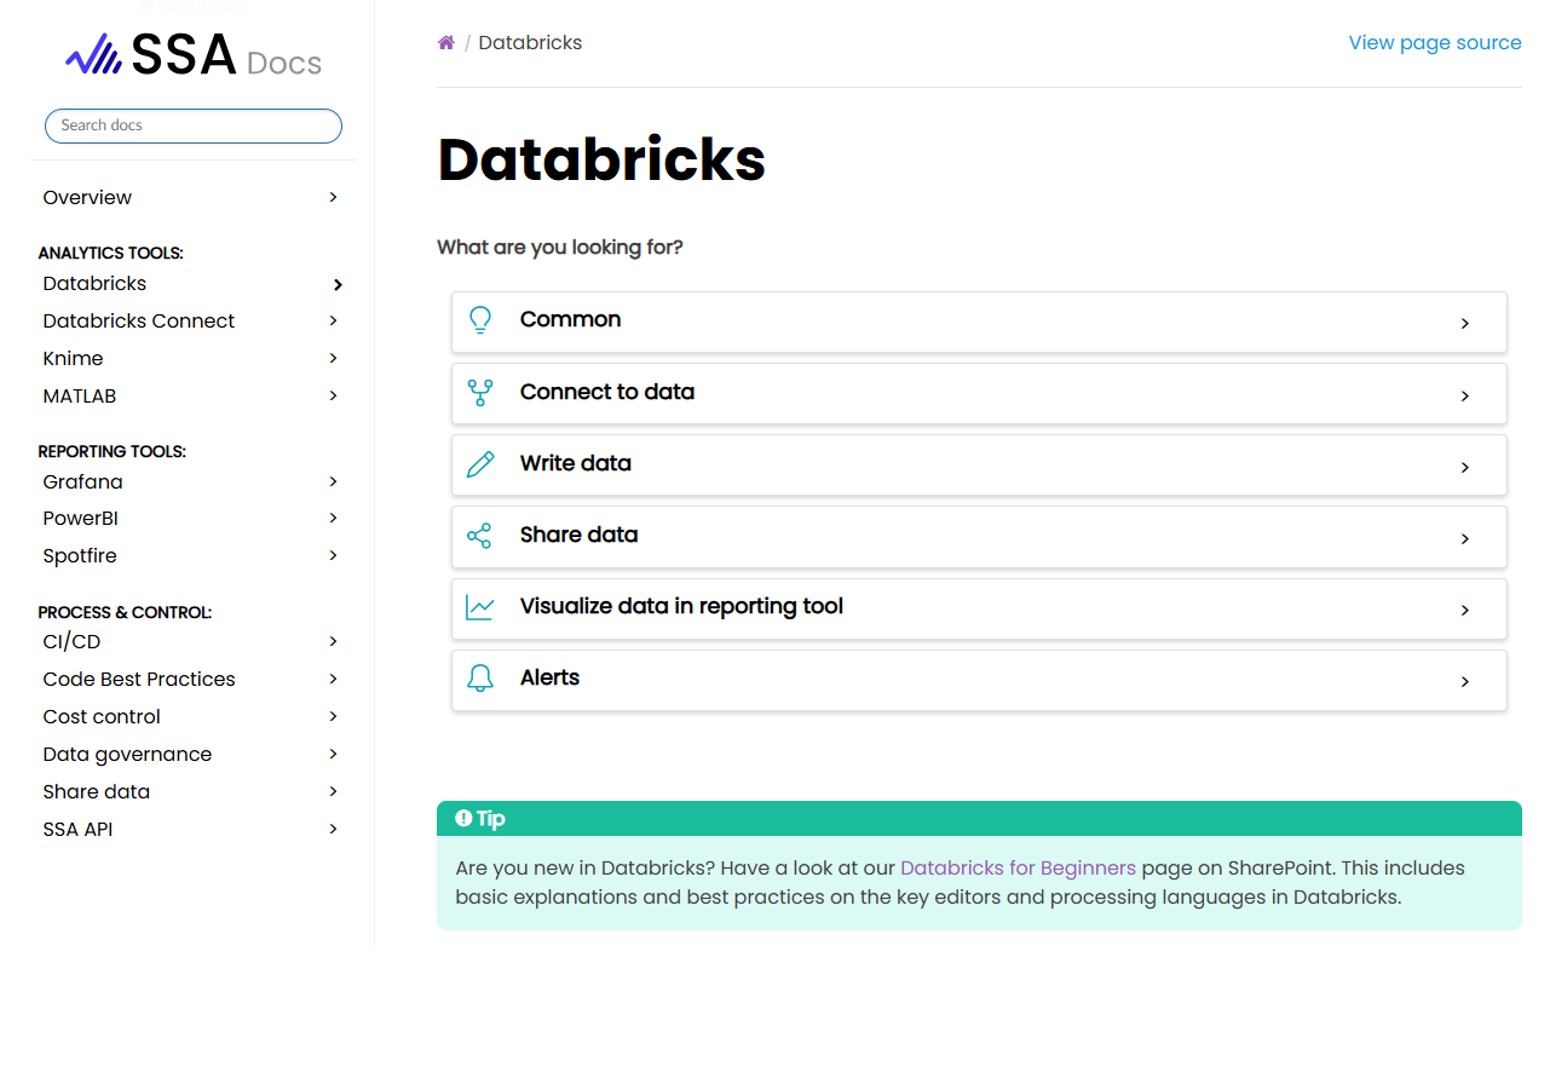Open the Alerts card
This screenshot has width=1553, height=1076.
(979, 680)
